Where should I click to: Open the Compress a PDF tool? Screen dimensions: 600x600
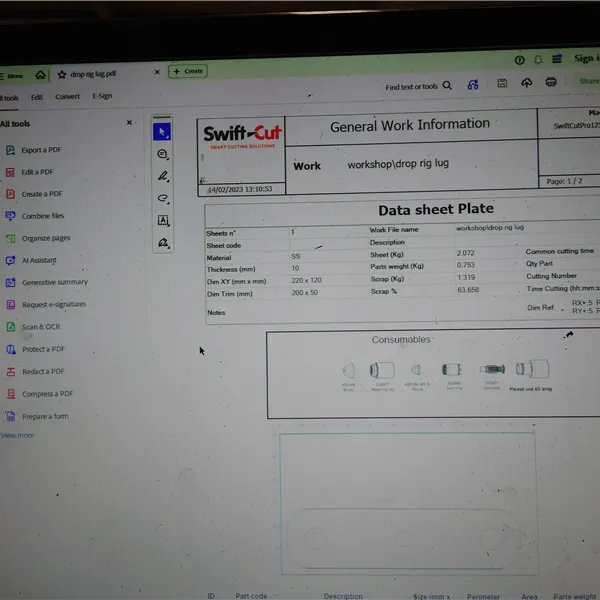point(39,394)
